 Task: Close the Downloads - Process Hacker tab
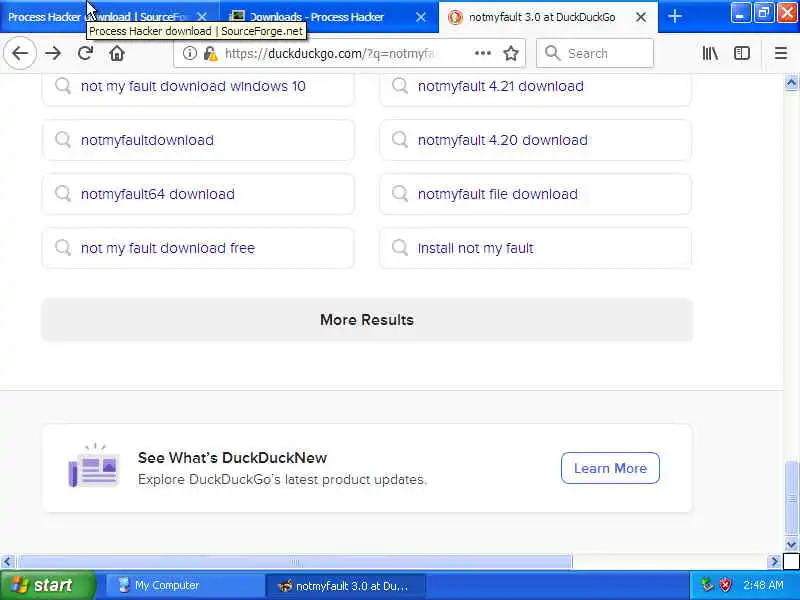[x=421, y=17]
